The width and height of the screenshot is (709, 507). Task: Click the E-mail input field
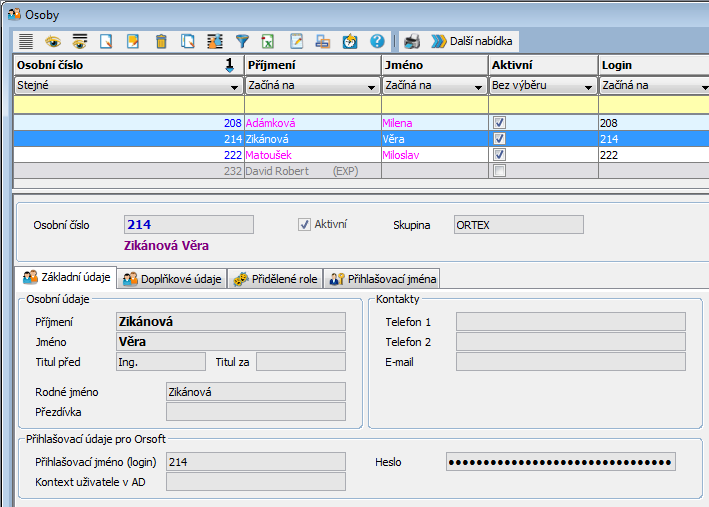coord(570,362)
